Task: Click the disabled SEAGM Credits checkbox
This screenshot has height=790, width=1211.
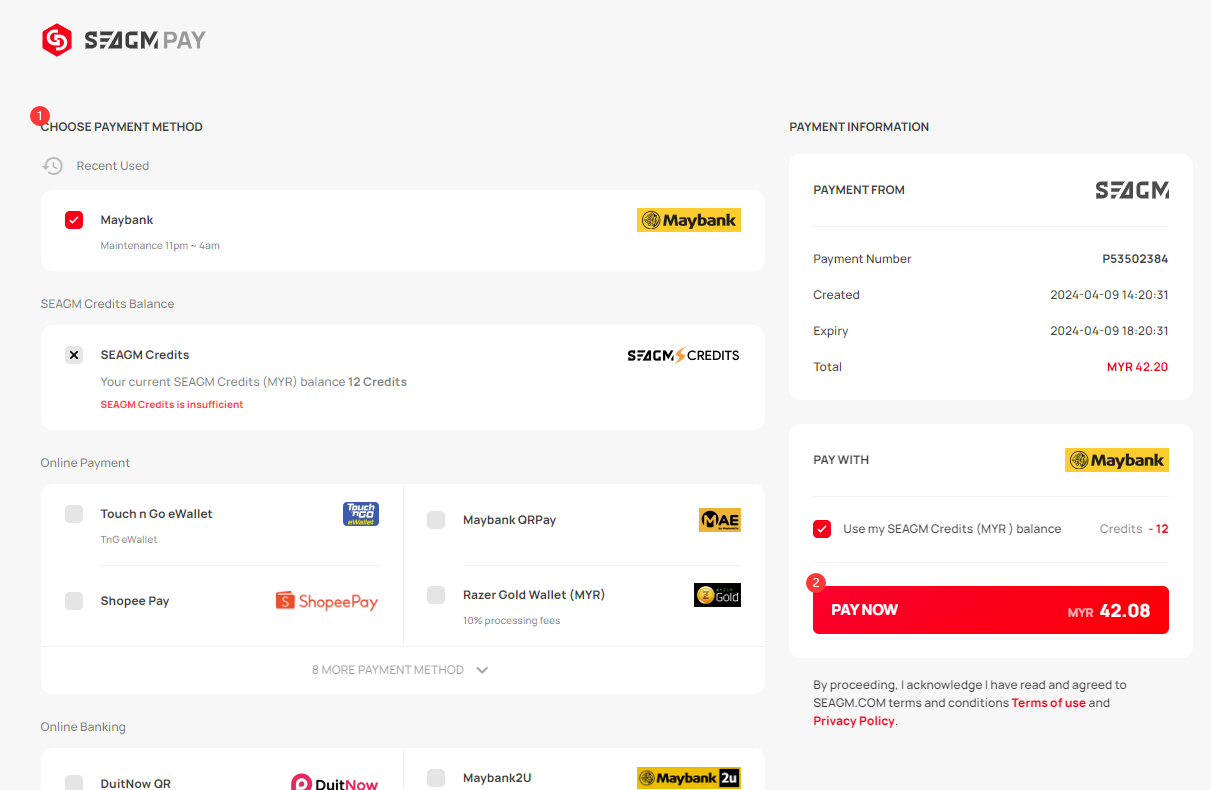Action: (x=74, y=355)
